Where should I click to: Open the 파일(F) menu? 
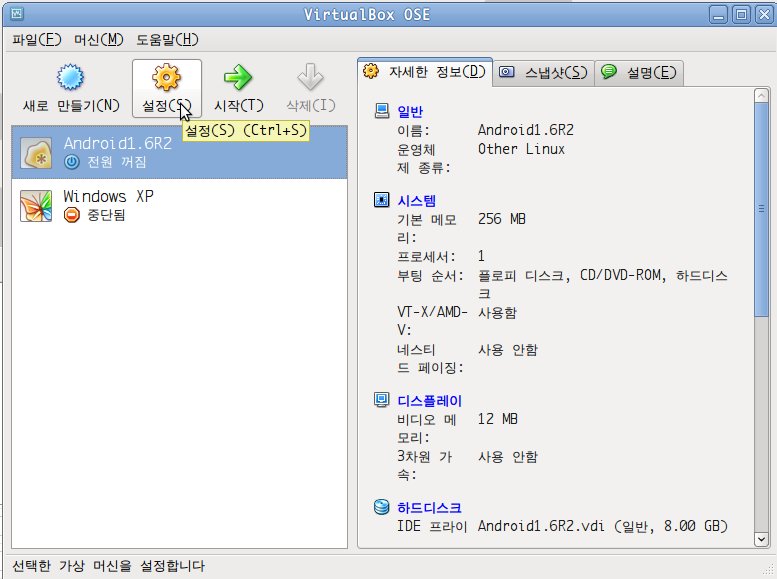click(x=37, y=40)
